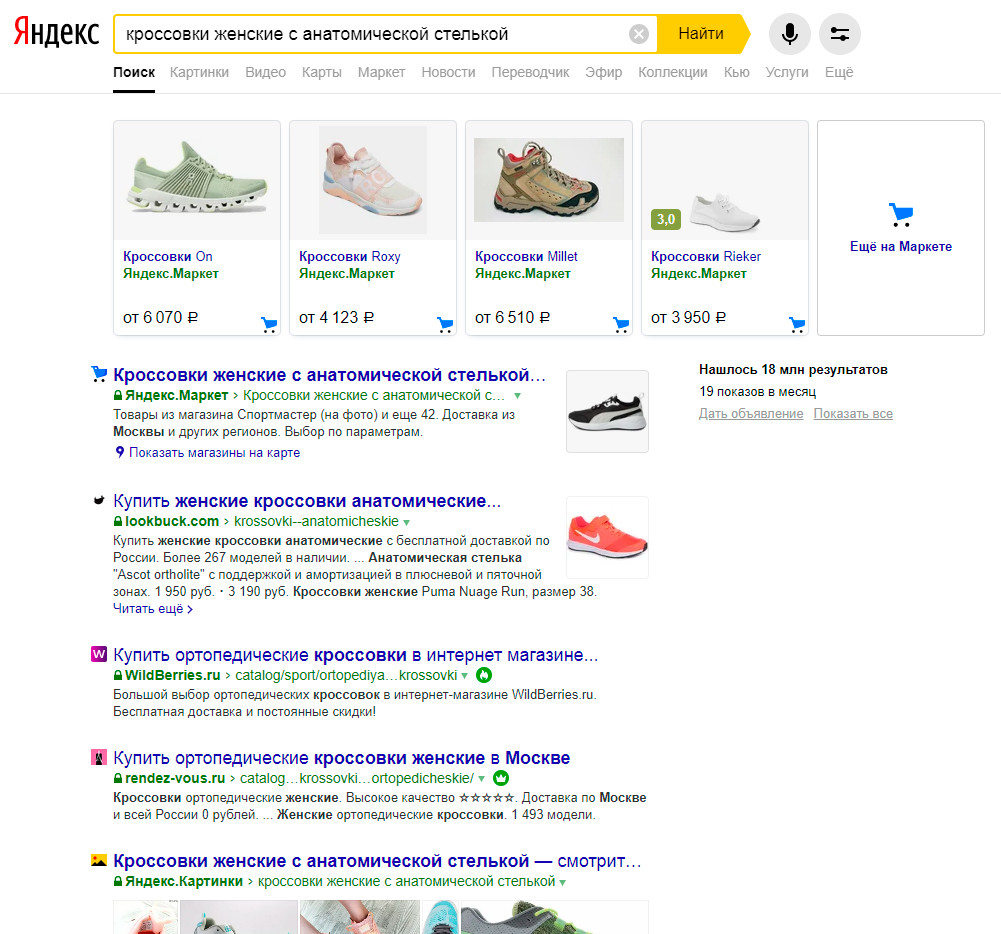
Task: Click the Показать все link
Action: coord(853,414)
